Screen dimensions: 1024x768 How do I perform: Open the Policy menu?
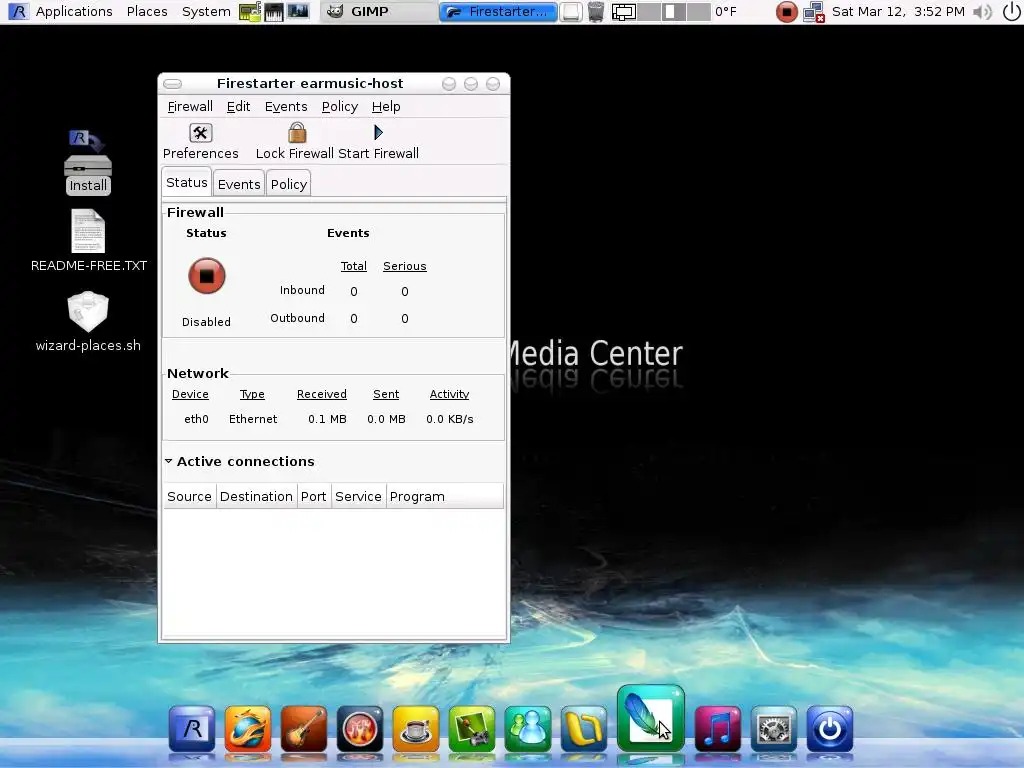pyautogui.click(x=340, y=106)
